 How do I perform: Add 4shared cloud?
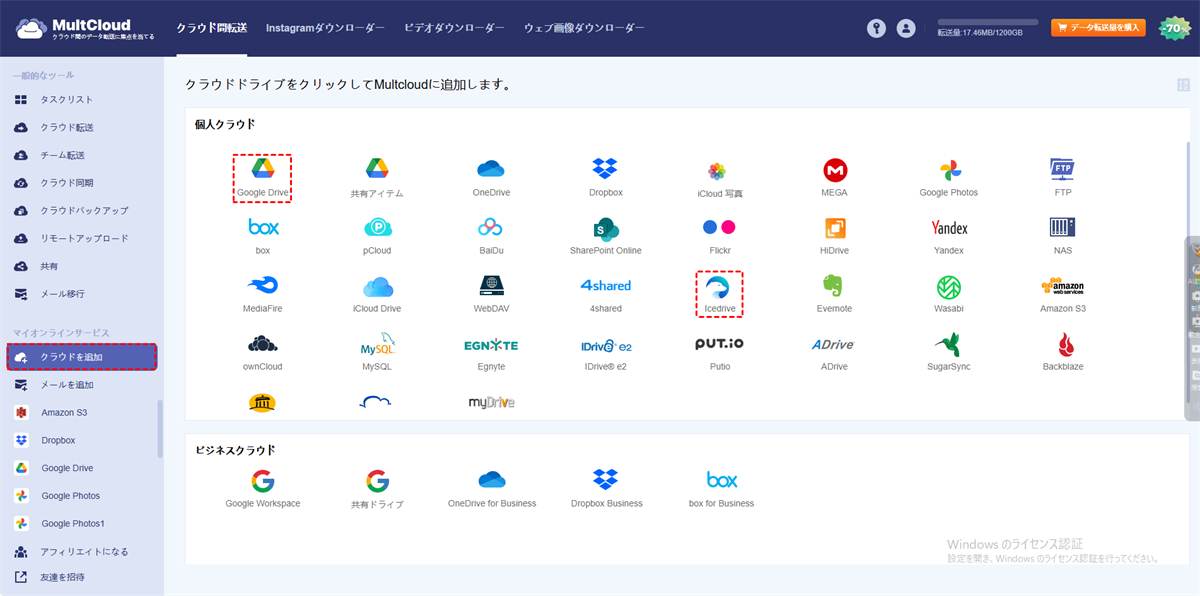(606, 294)
